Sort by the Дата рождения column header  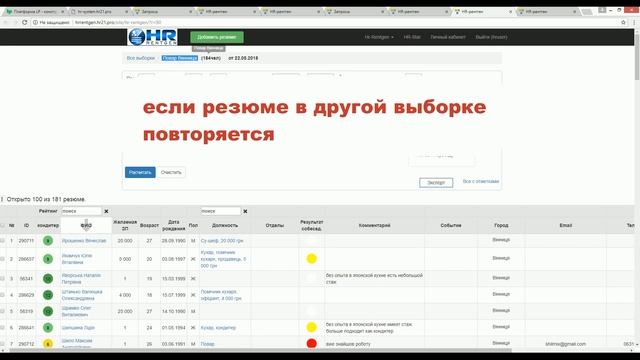click(x=173, y=225)
